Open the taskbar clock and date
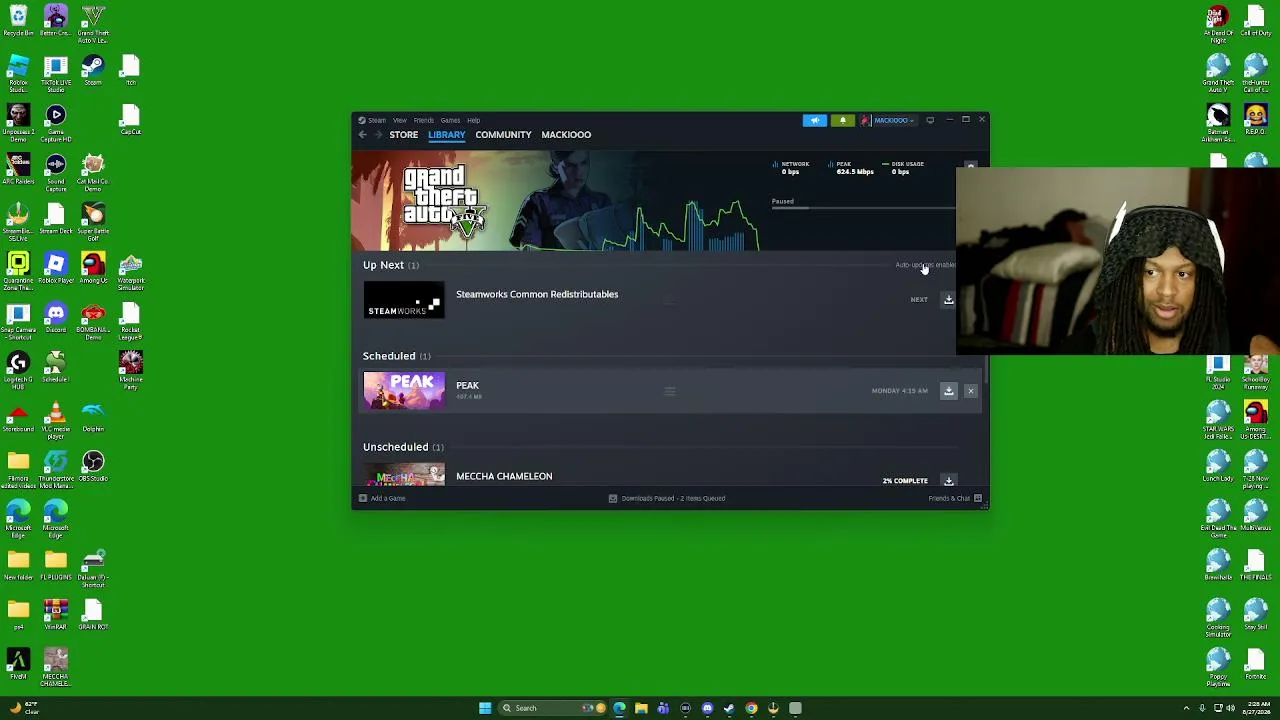This screenshot has width=1280, height=720. 1257,708
